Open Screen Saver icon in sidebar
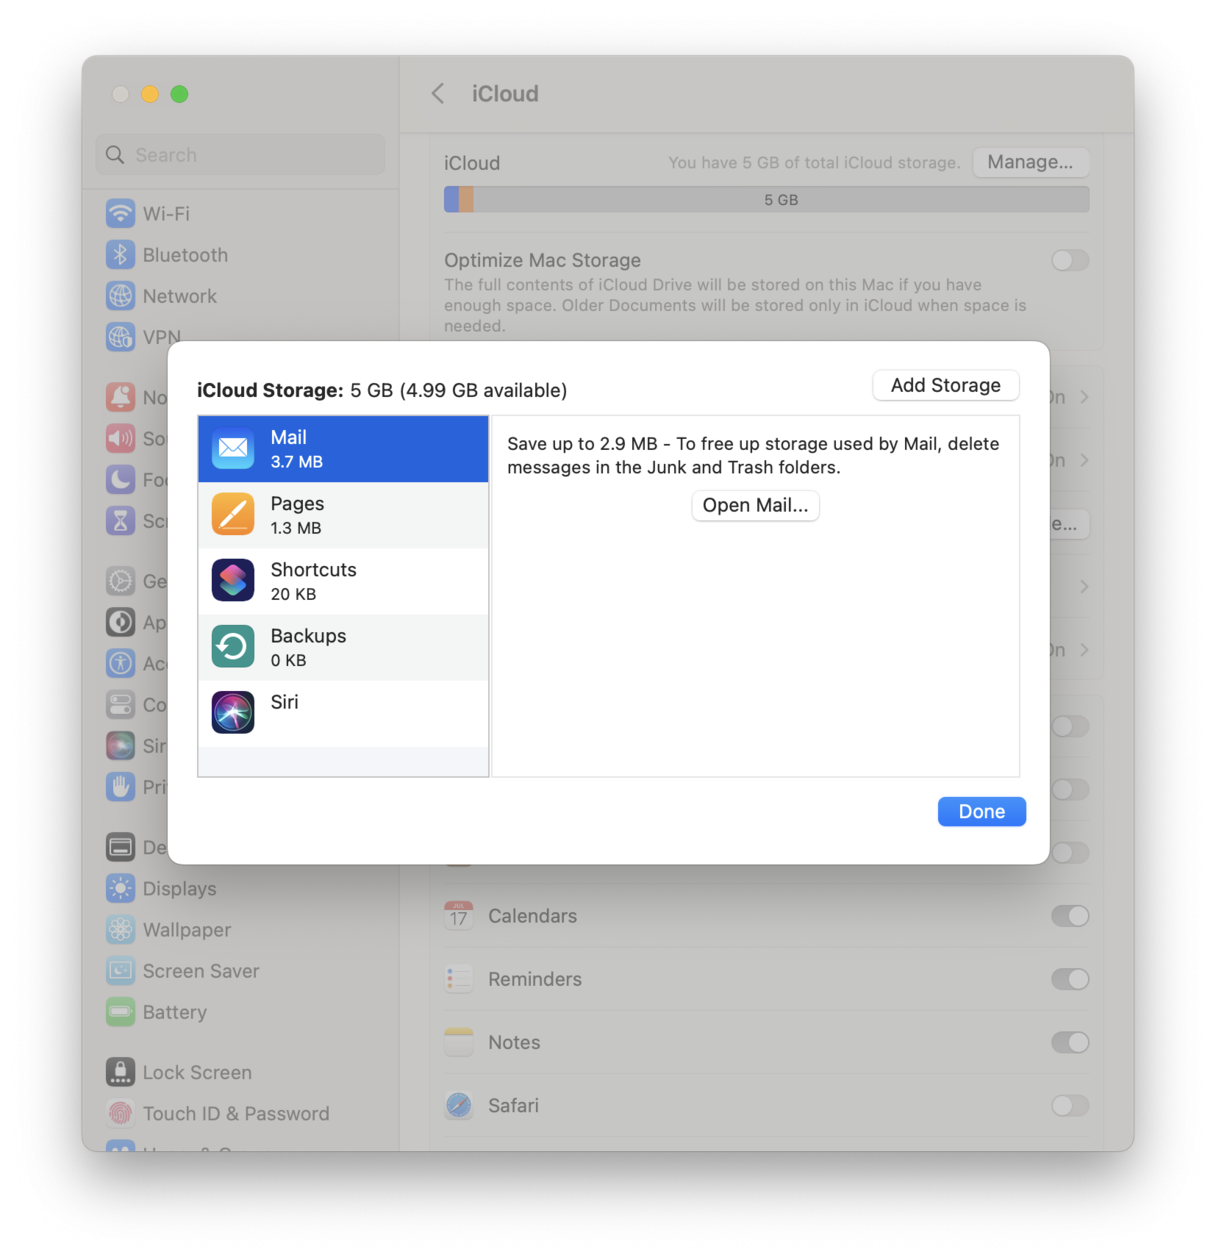 [x=120, y=970]
